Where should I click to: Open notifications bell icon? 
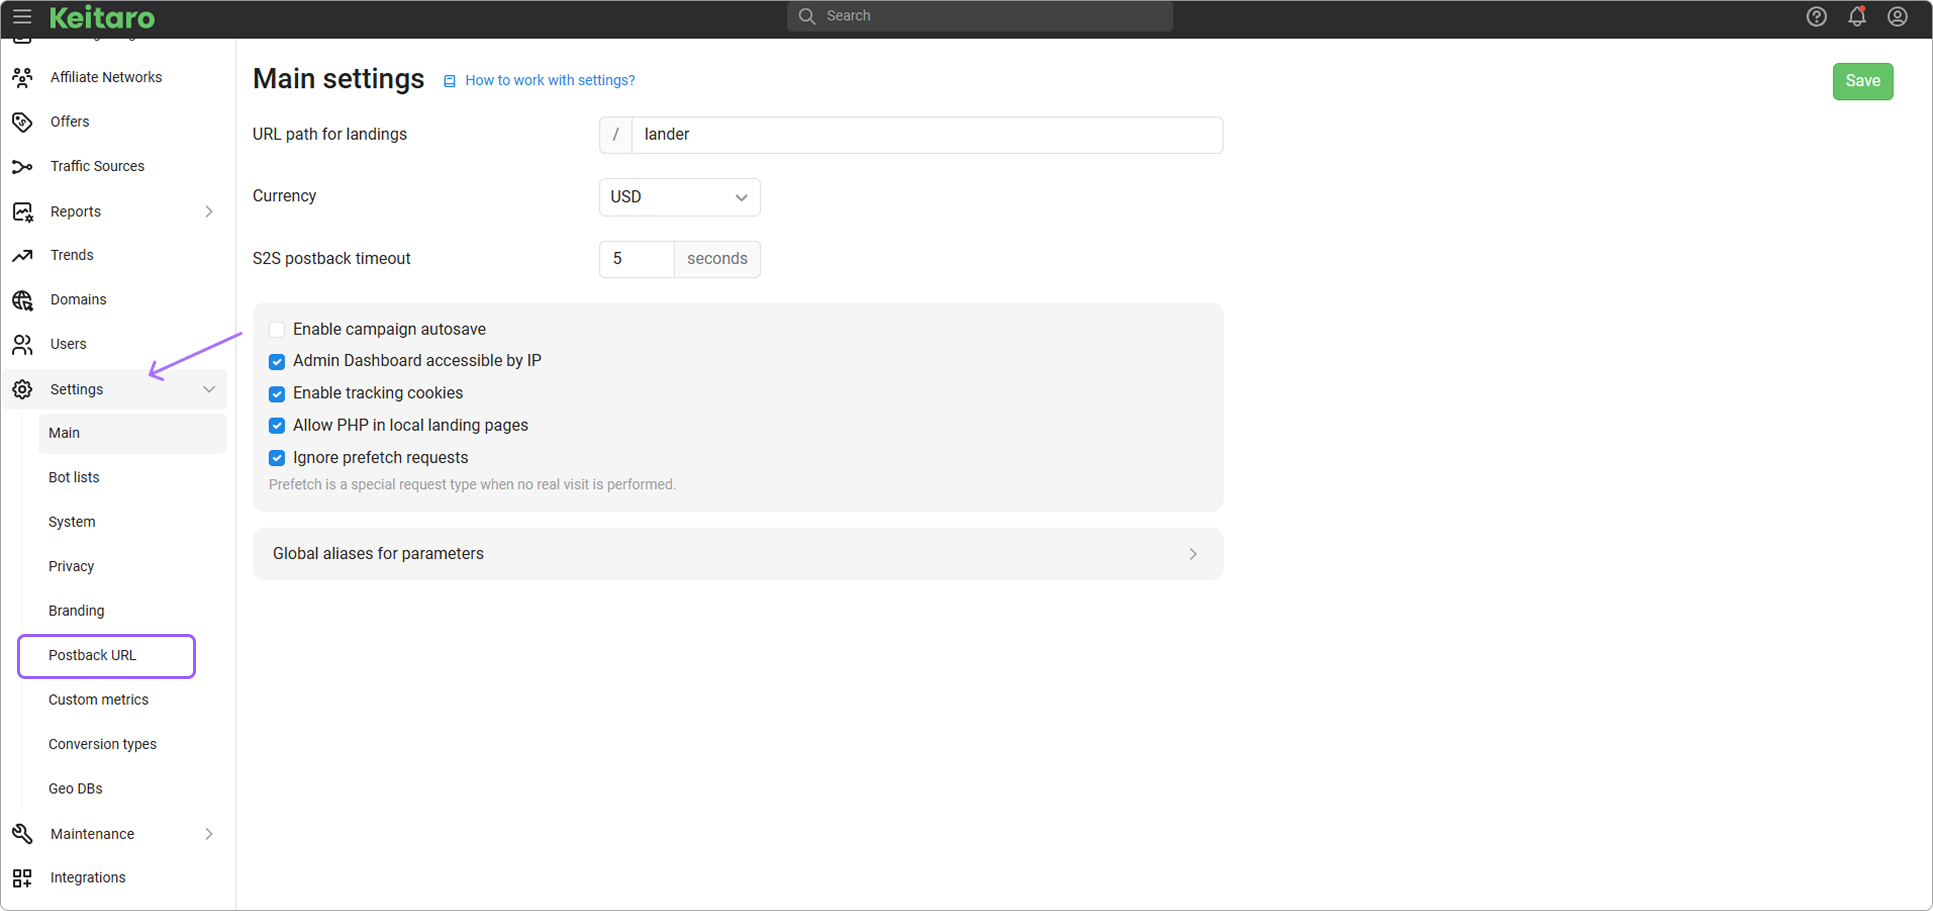(1856, 17)
